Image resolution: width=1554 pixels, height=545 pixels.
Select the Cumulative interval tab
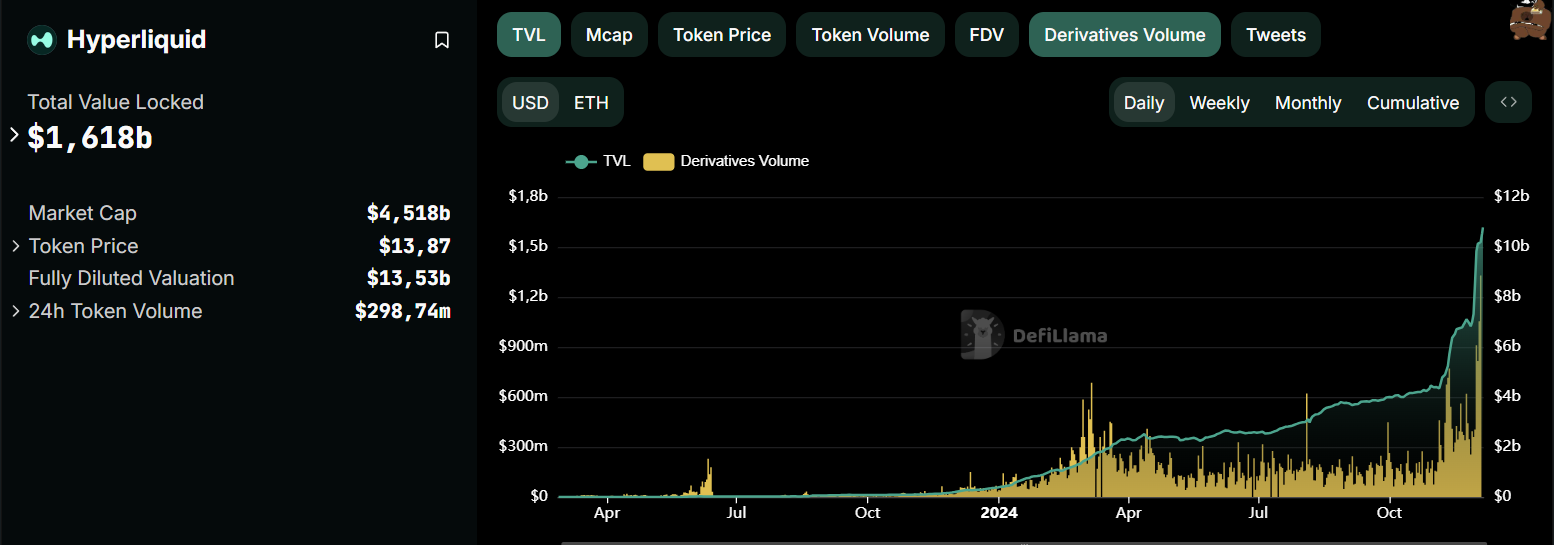click(1413, 103)
